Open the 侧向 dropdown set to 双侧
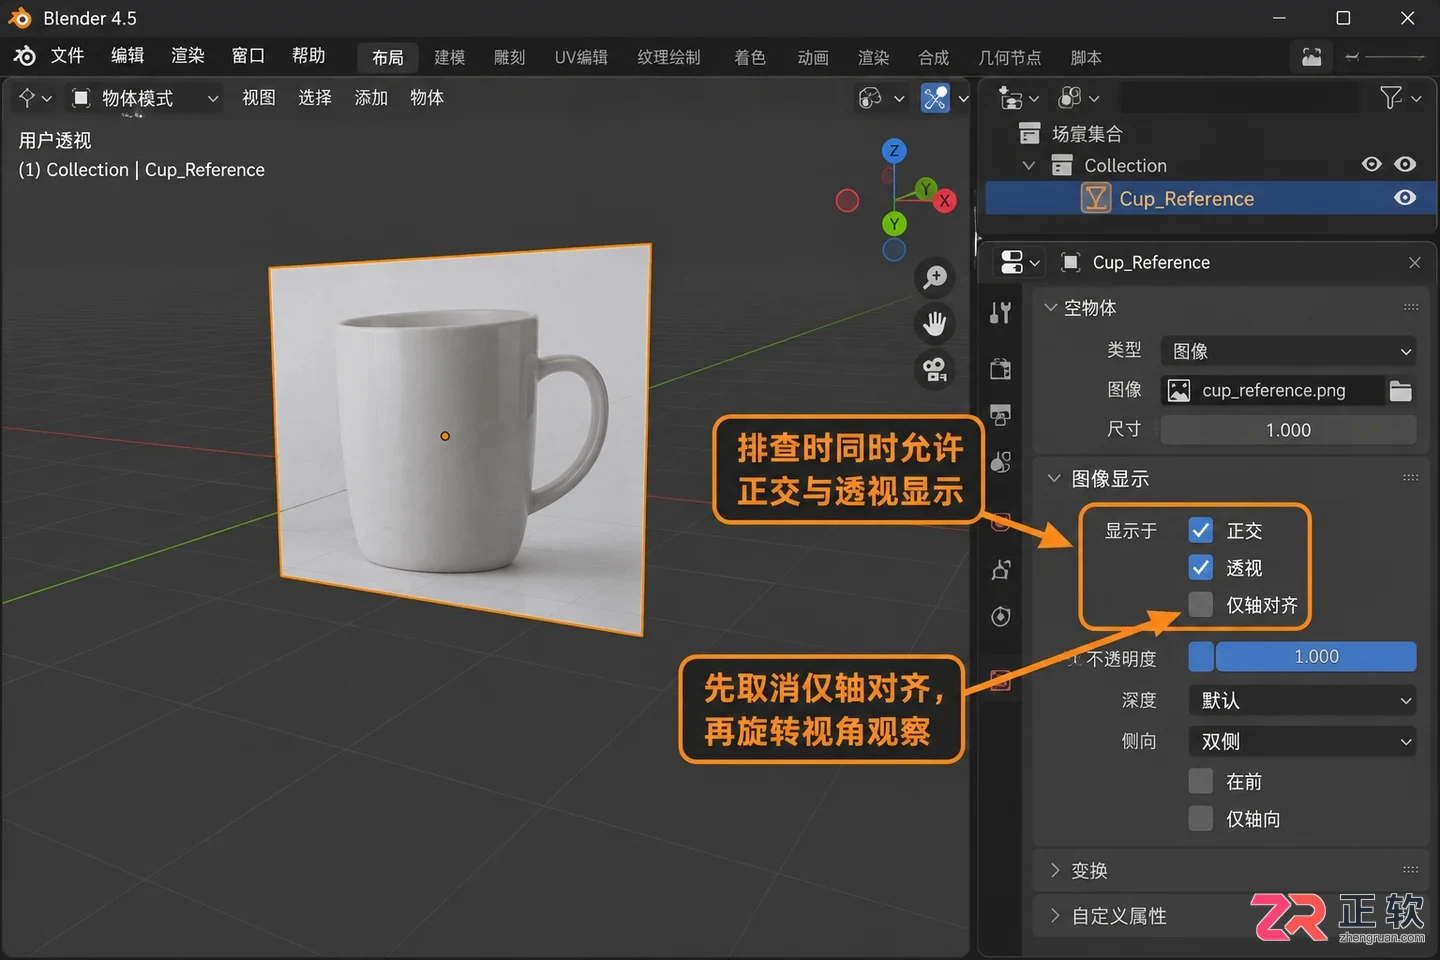 coord(1302,741)
